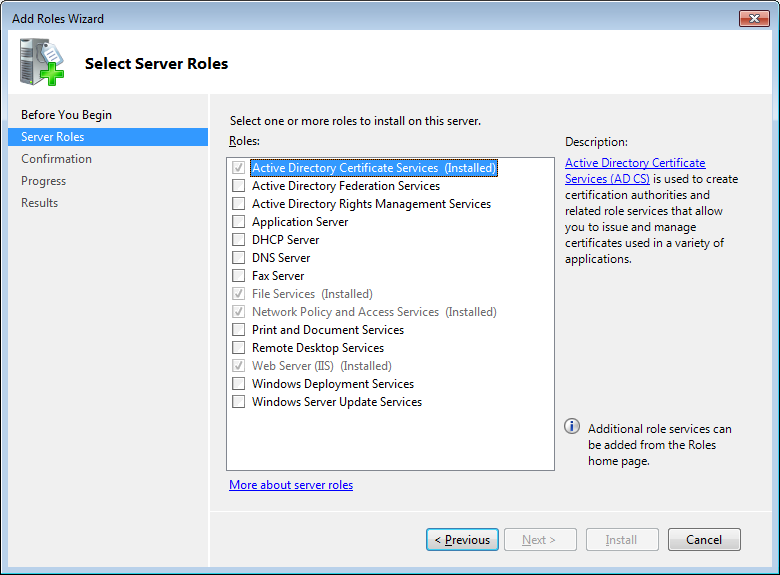Check the Application Server role
The height and width of the screenshot is (575, 780).
pyautogui.click(x=238, y=222)
